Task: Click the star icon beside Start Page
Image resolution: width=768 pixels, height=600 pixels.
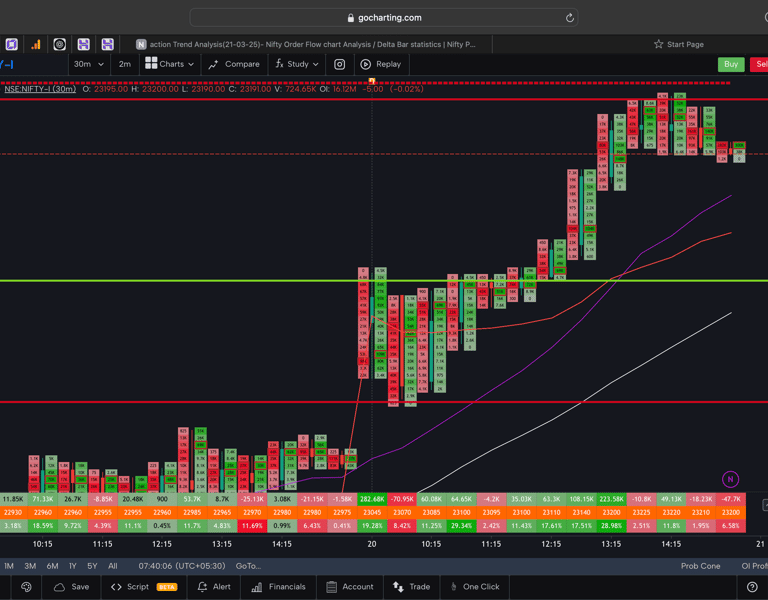Action: pyautogui.click(x=658, y=44)
